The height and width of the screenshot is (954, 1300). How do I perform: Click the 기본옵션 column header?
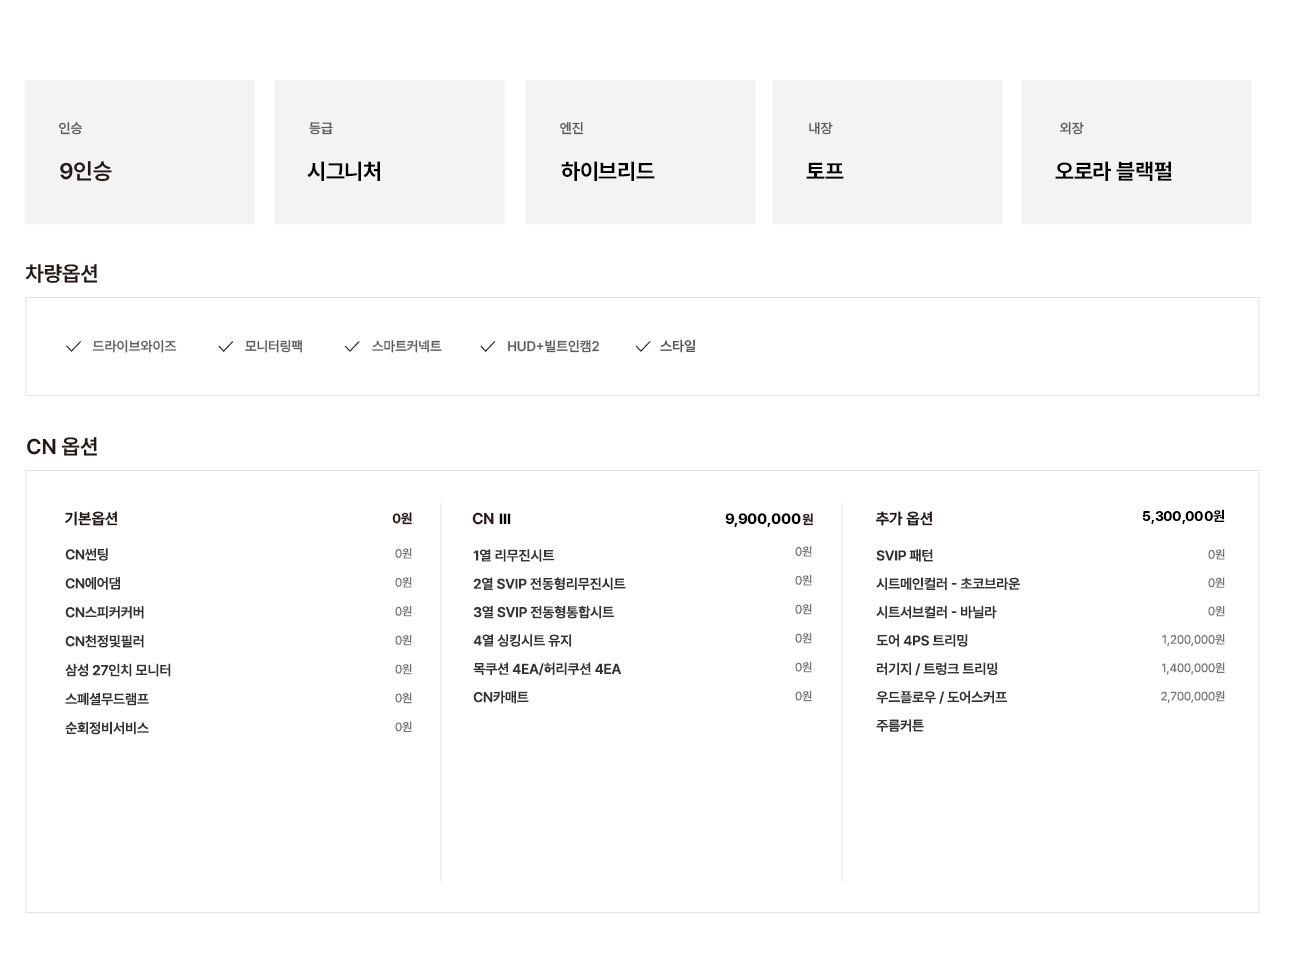[91, 518]
